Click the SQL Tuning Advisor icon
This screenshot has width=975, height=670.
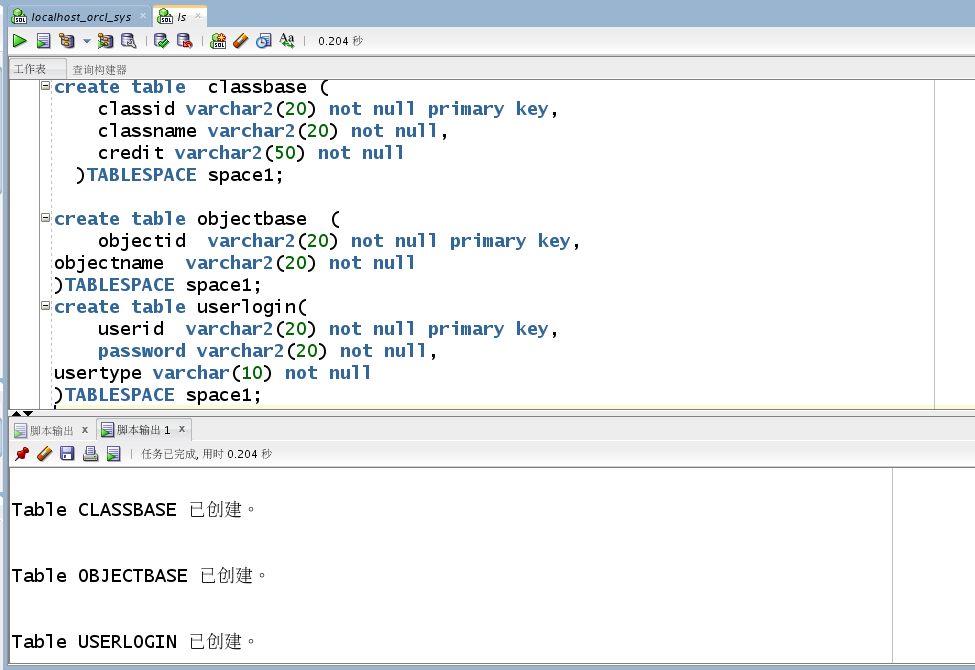(128, 41)
